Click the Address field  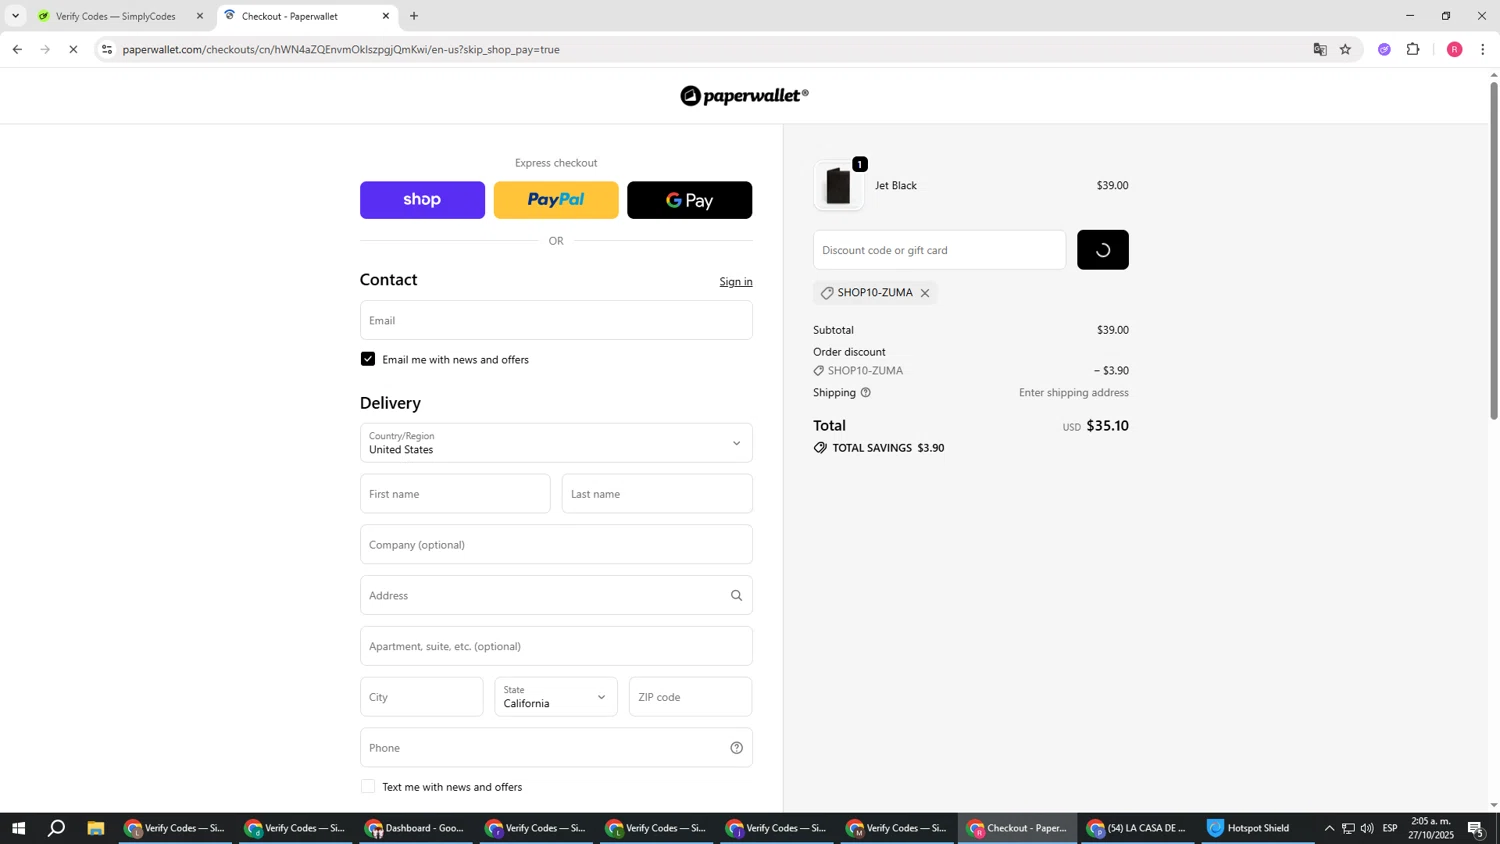556,596
